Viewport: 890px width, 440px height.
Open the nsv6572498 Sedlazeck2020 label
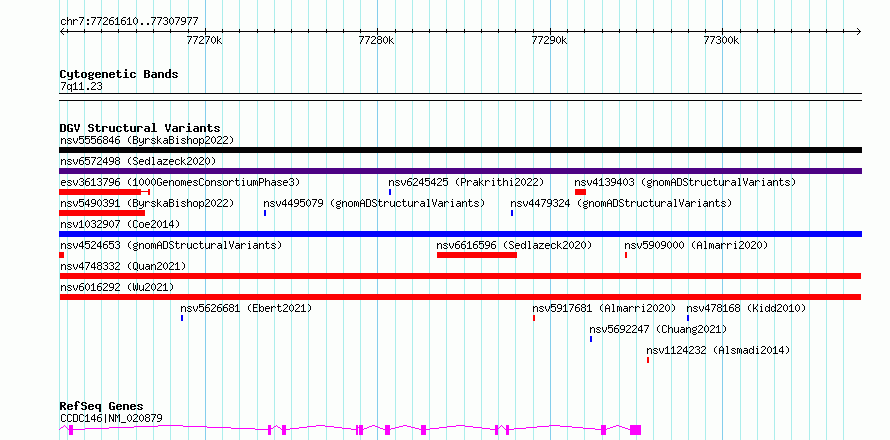[138, 161]
